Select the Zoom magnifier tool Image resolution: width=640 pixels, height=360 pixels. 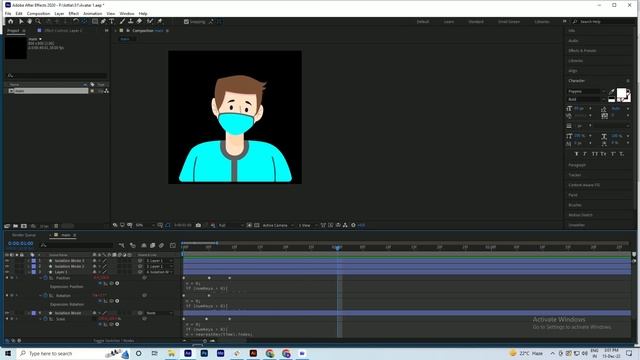(x=38, y=22)
